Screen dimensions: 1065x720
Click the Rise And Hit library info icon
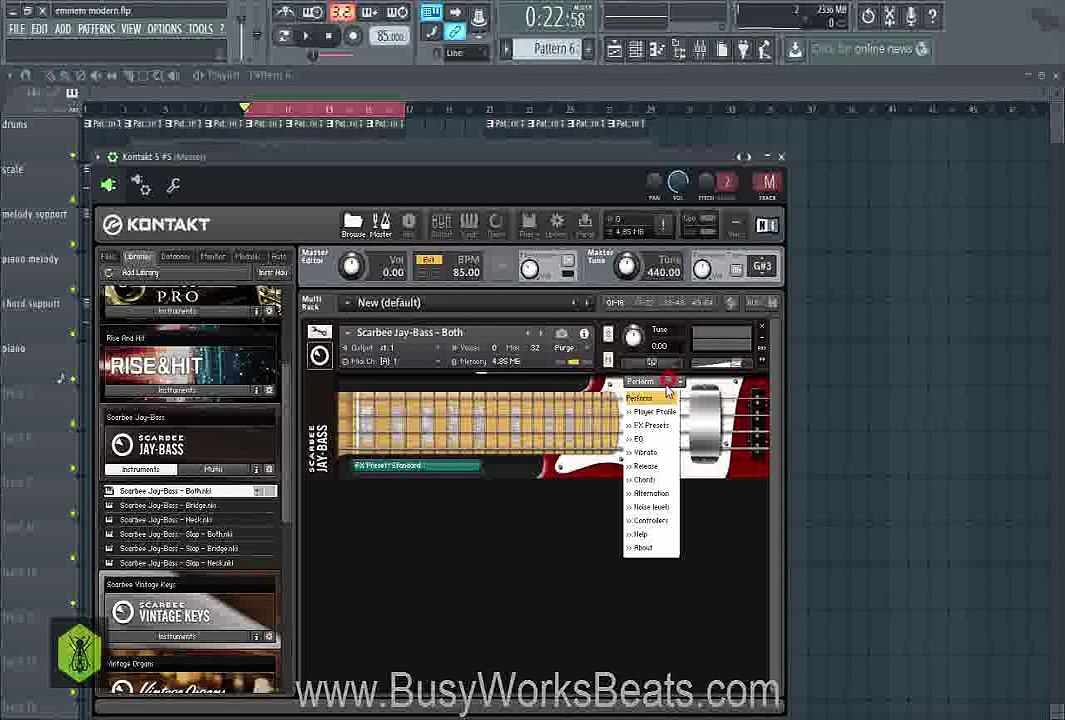256,391
